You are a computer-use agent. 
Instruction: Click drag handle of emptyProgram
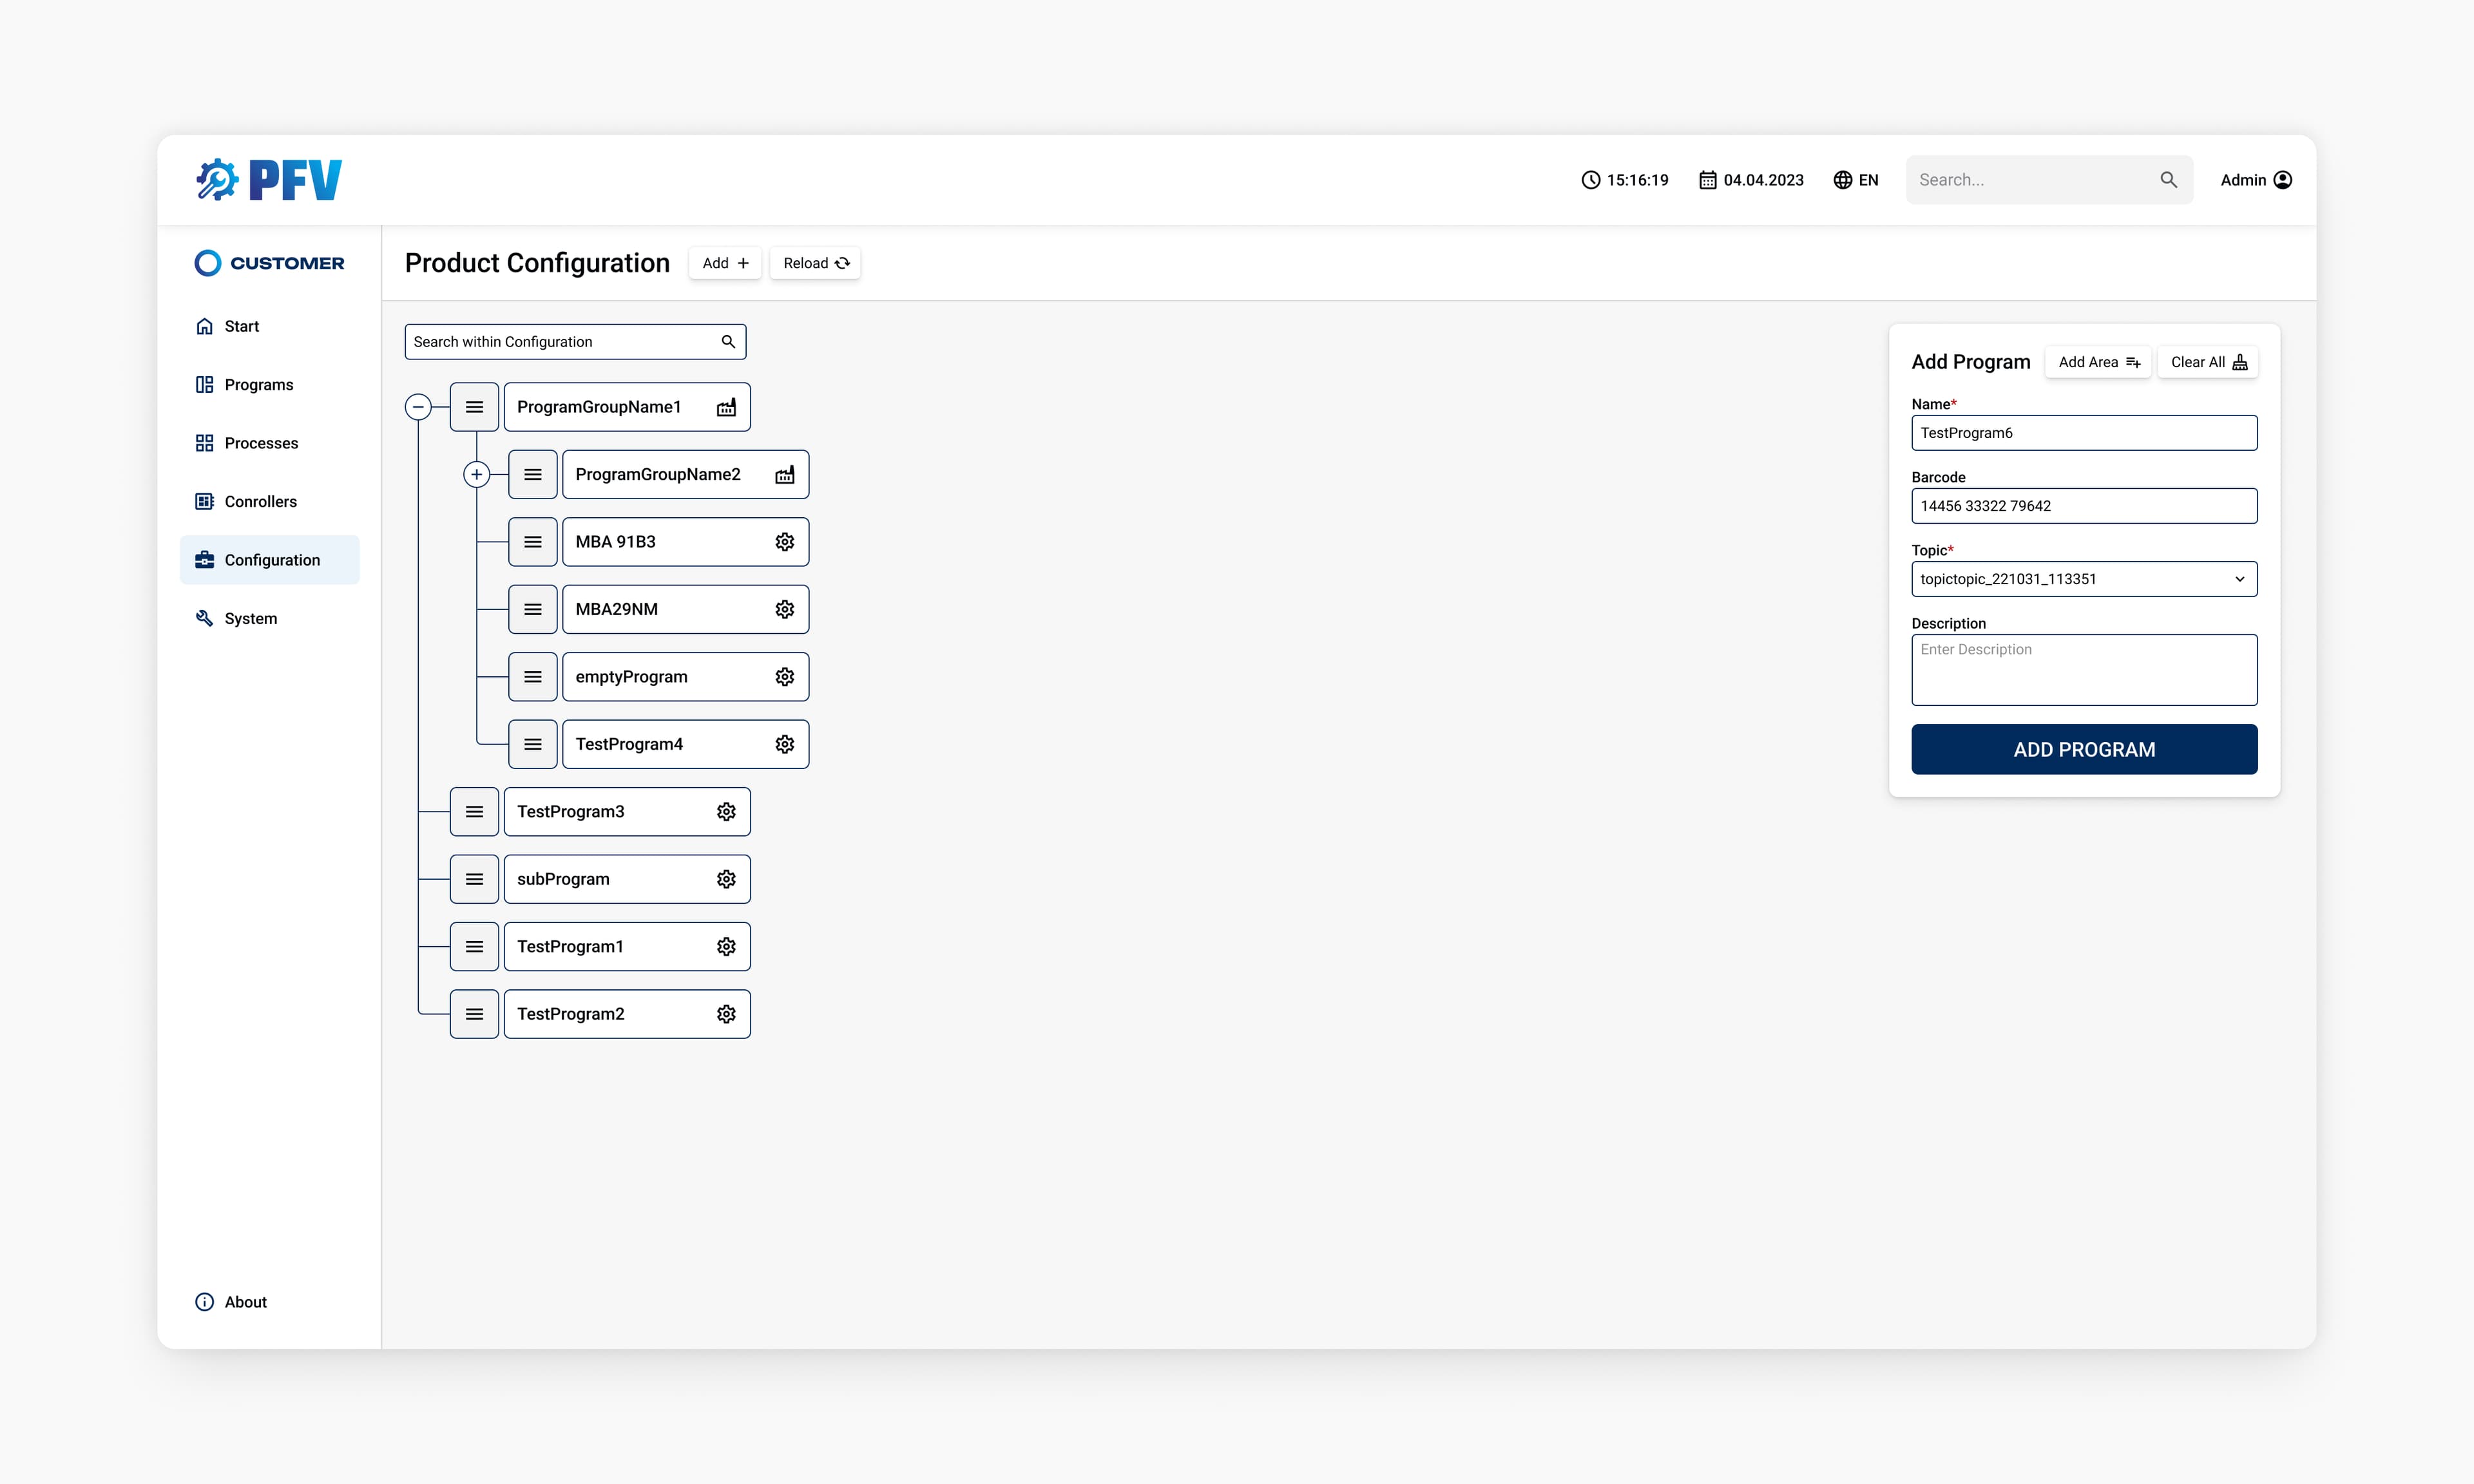[x=533, y=677]
